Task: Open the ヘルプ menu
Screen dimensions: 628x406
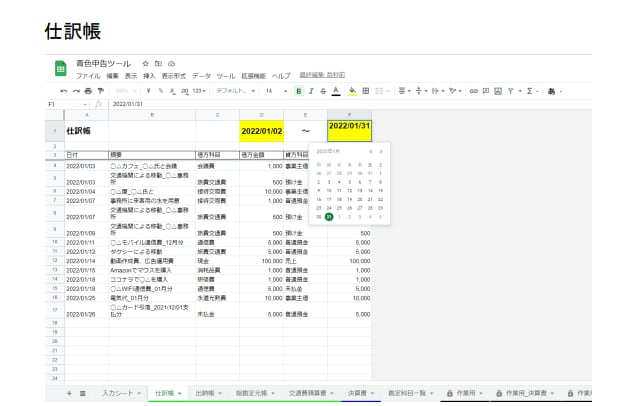Action: coord(281,76)
